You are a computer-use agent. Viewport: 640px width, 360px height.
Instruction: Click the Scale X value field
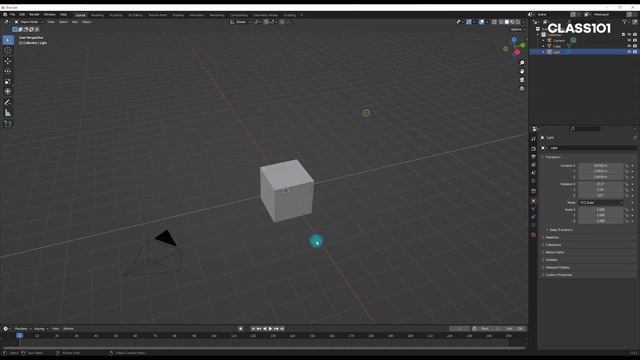coord(601,210)
